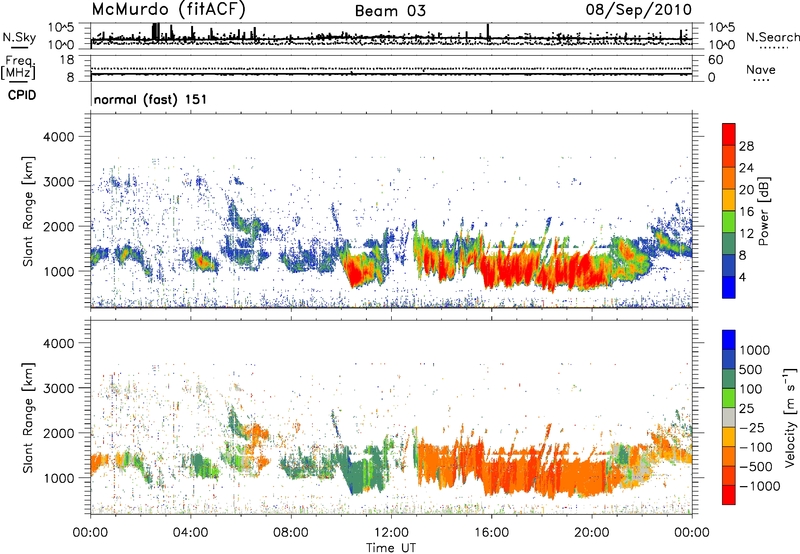This screenshot has height=554, width=800.
Task: Click the "N.Sky" legend label
Action: [x=19, y=38]
